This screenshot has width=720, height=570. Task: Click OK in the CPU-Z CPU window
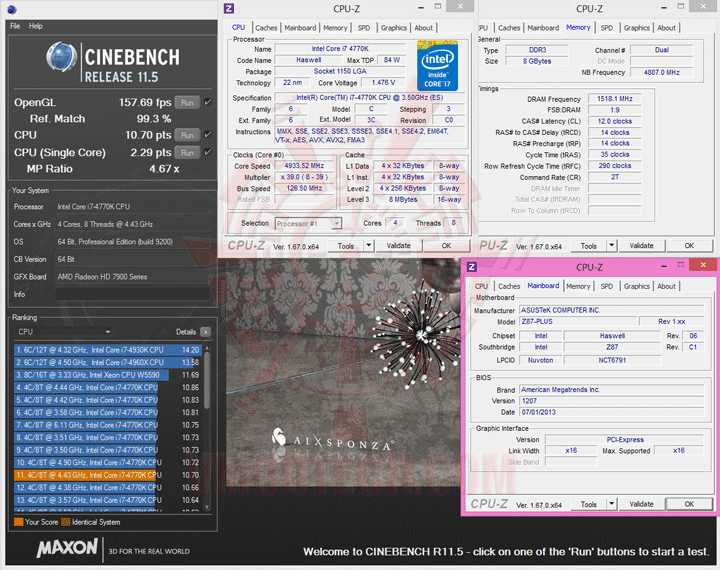click(x=446, y=246)
